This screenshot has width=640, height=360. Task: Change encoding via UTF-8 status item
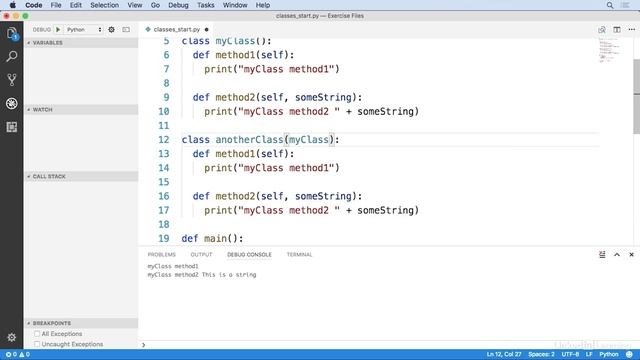(570, 354)
